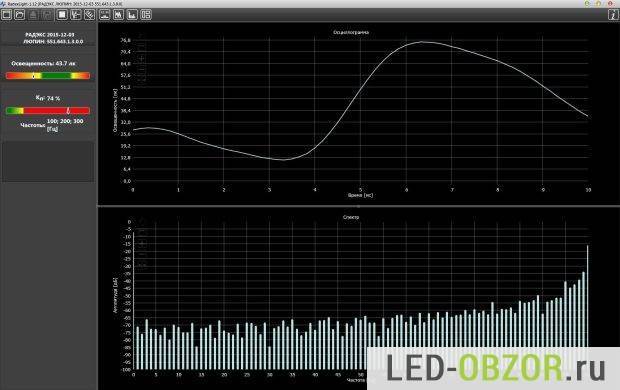Image resolution: width=620 pixels, height=390 pixels.
Task: Show the oscillogram view icon
Action: click(104, 15)
